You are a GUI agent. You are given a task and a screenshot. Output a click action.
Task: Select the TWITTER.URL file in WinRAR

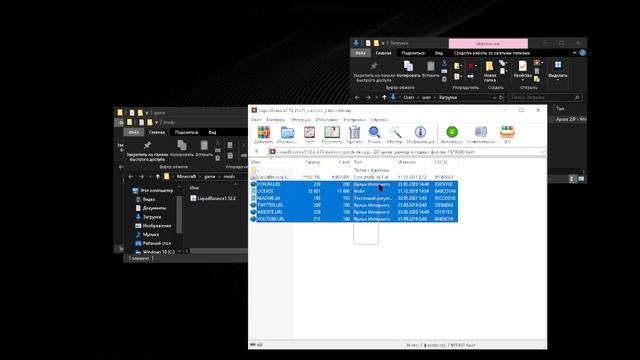point(353,205)
